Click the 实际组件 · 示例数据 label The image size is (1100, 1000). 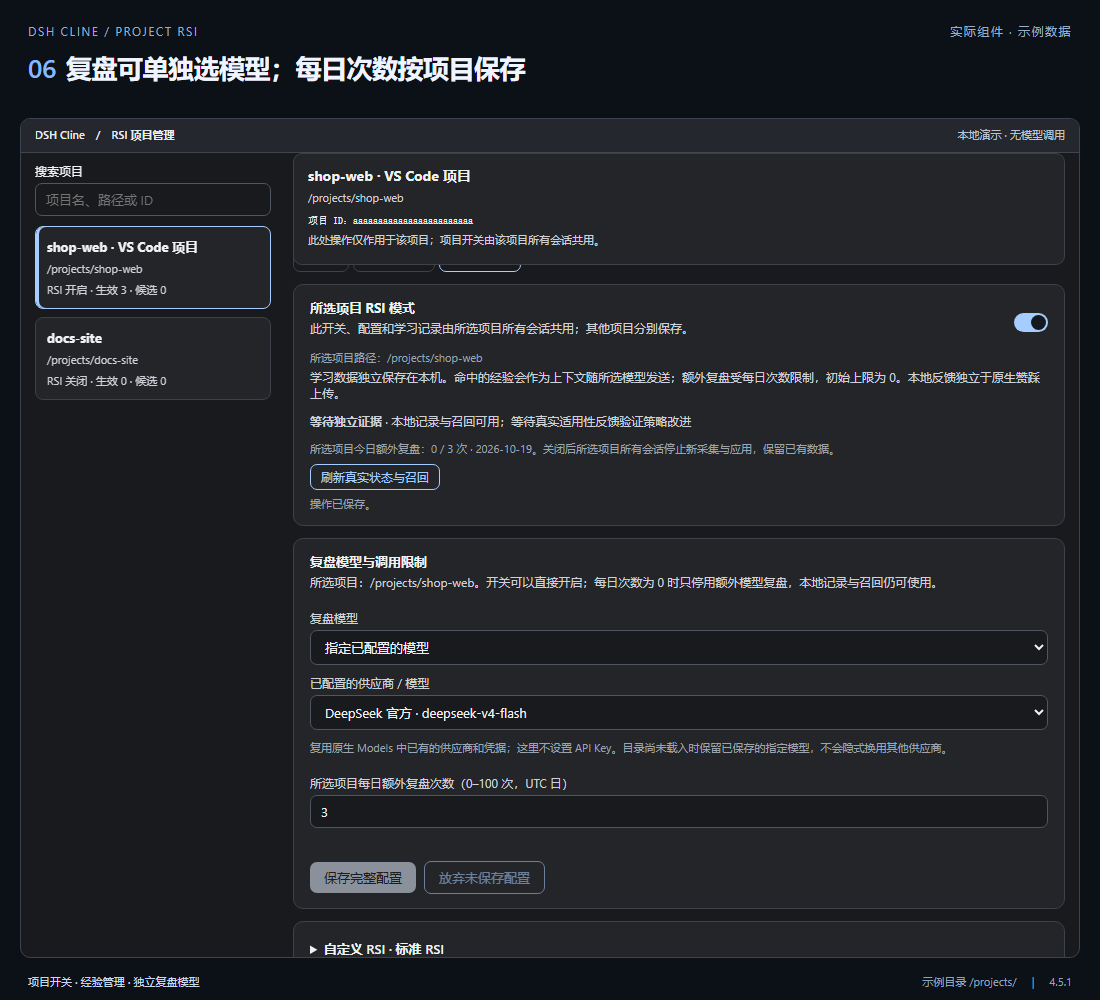coord(1010,32)
